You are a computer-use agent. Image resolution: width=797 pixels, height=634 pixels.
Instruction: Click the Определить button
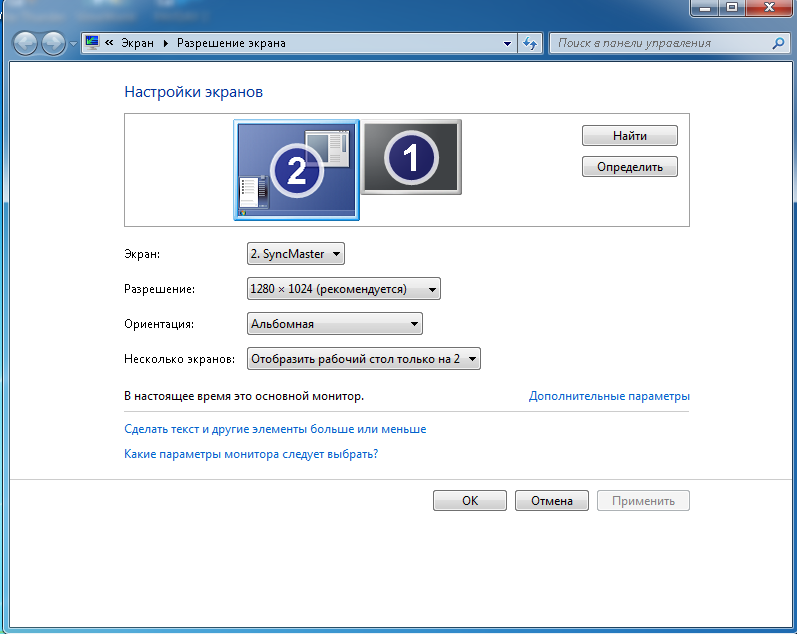tap(630, 167)
